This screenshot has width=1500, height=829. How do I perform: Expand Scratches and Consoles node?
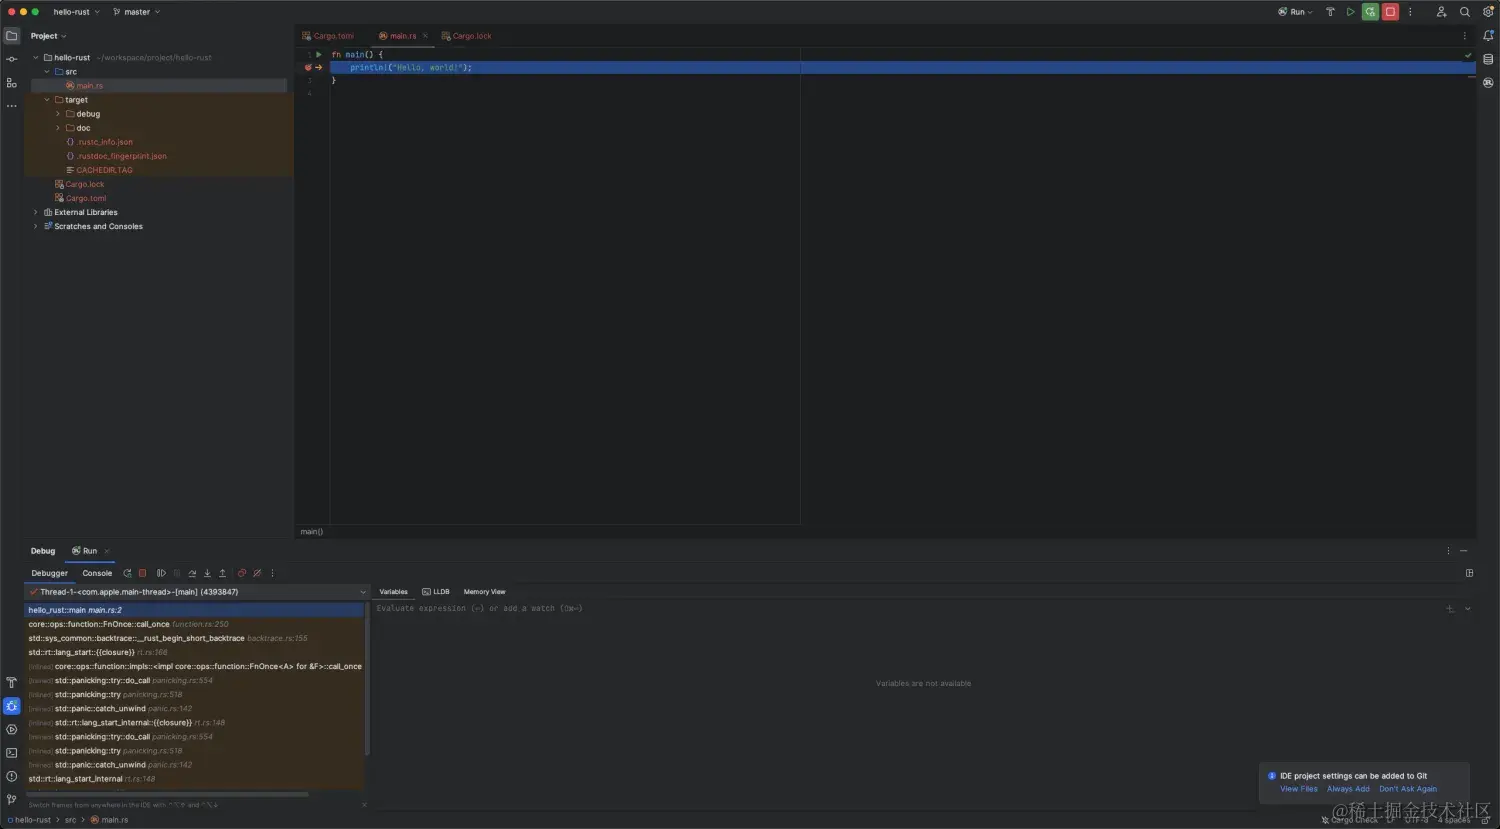coord(36,226)
